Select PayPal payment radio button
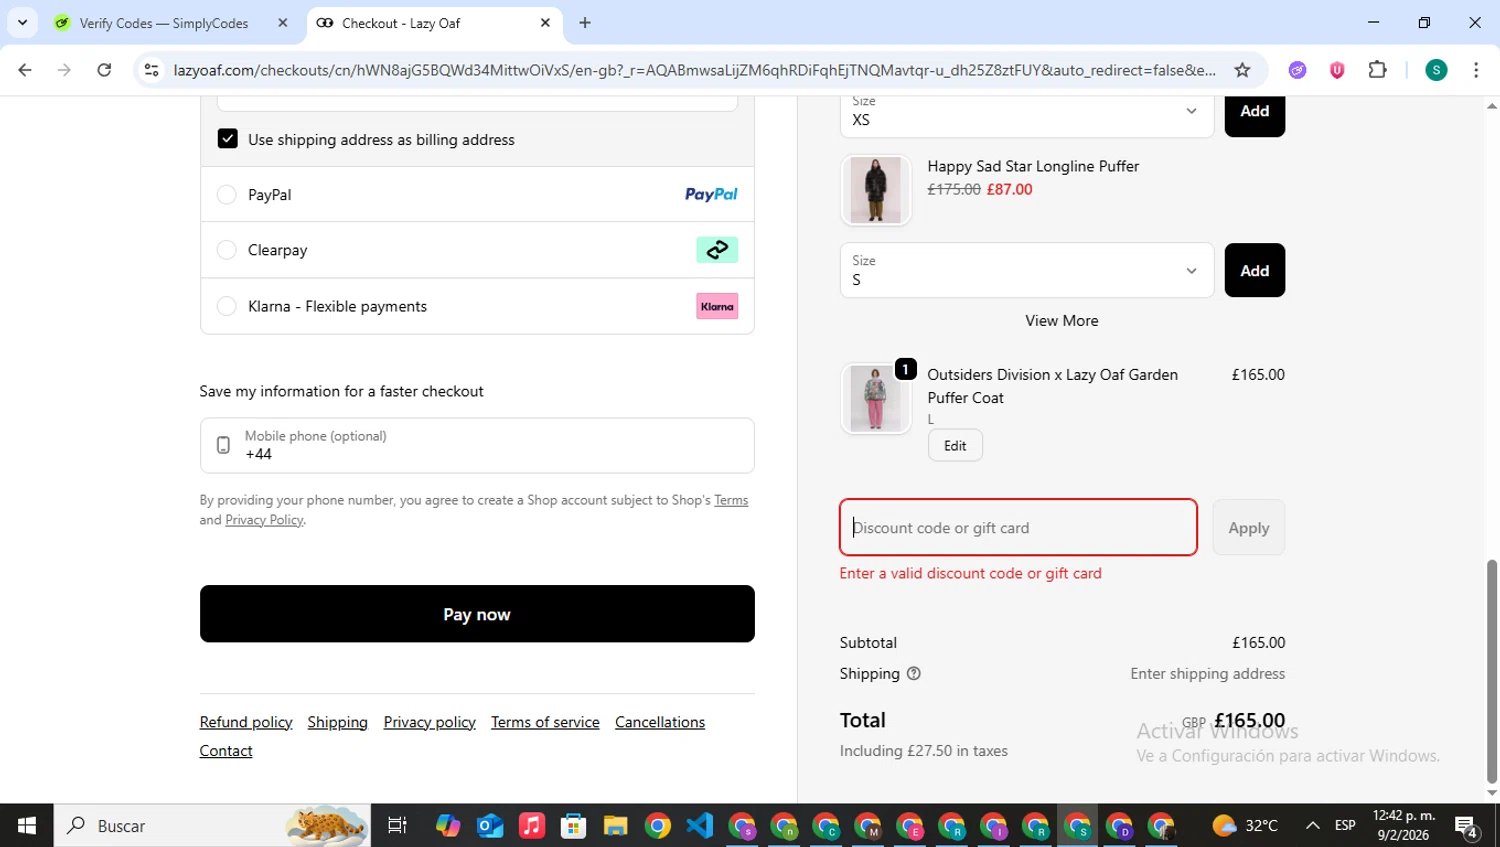1500x847 pixels. (x=227, y=194)
